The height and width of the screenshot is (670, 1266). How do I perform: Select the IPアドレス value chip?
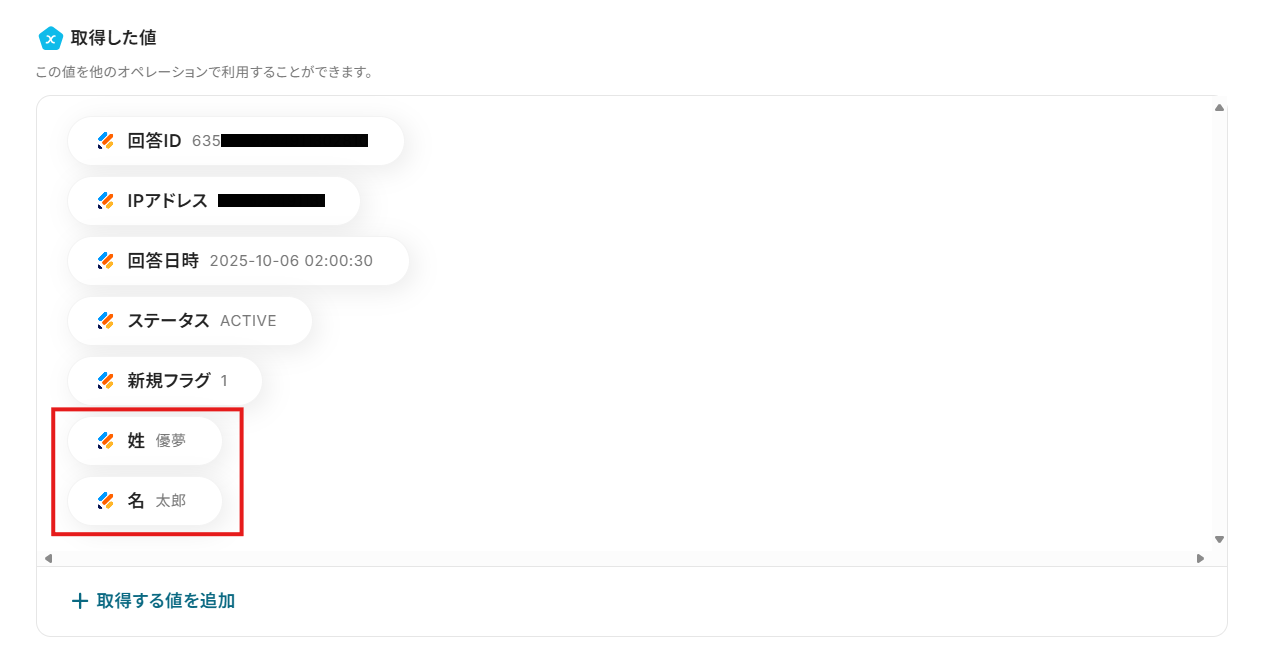tap(214, 201)
